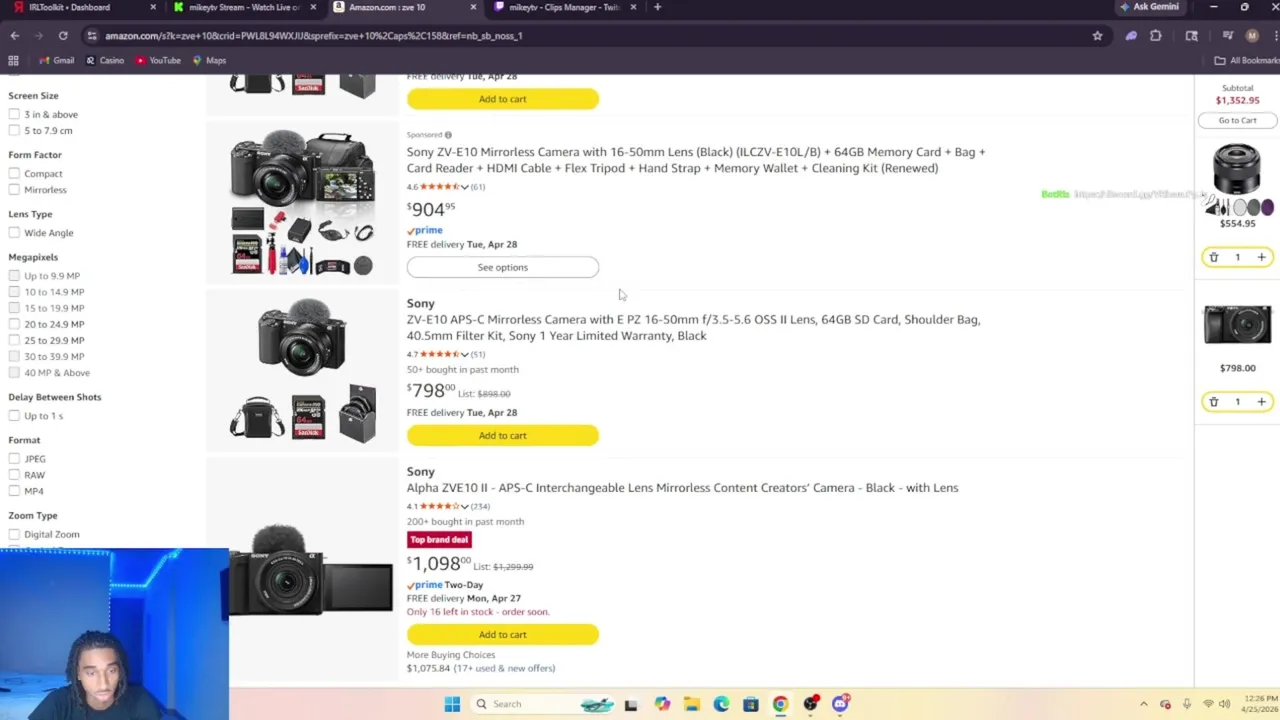This screenshot has height=720, width=1280.
Task: Open the OBS icon on taskbar
Action: [810, 704]
